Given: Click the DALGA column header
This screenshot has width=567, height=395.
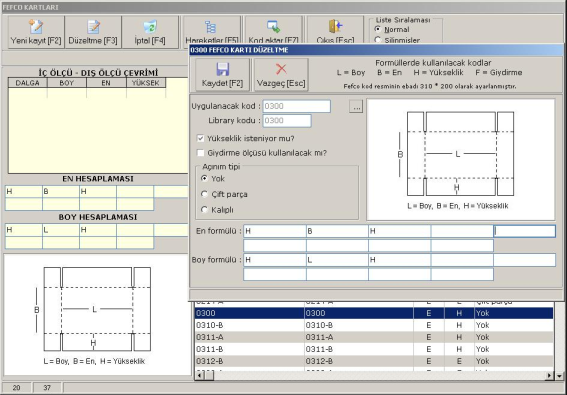Looking at the screenshot, I should point(28,83).
